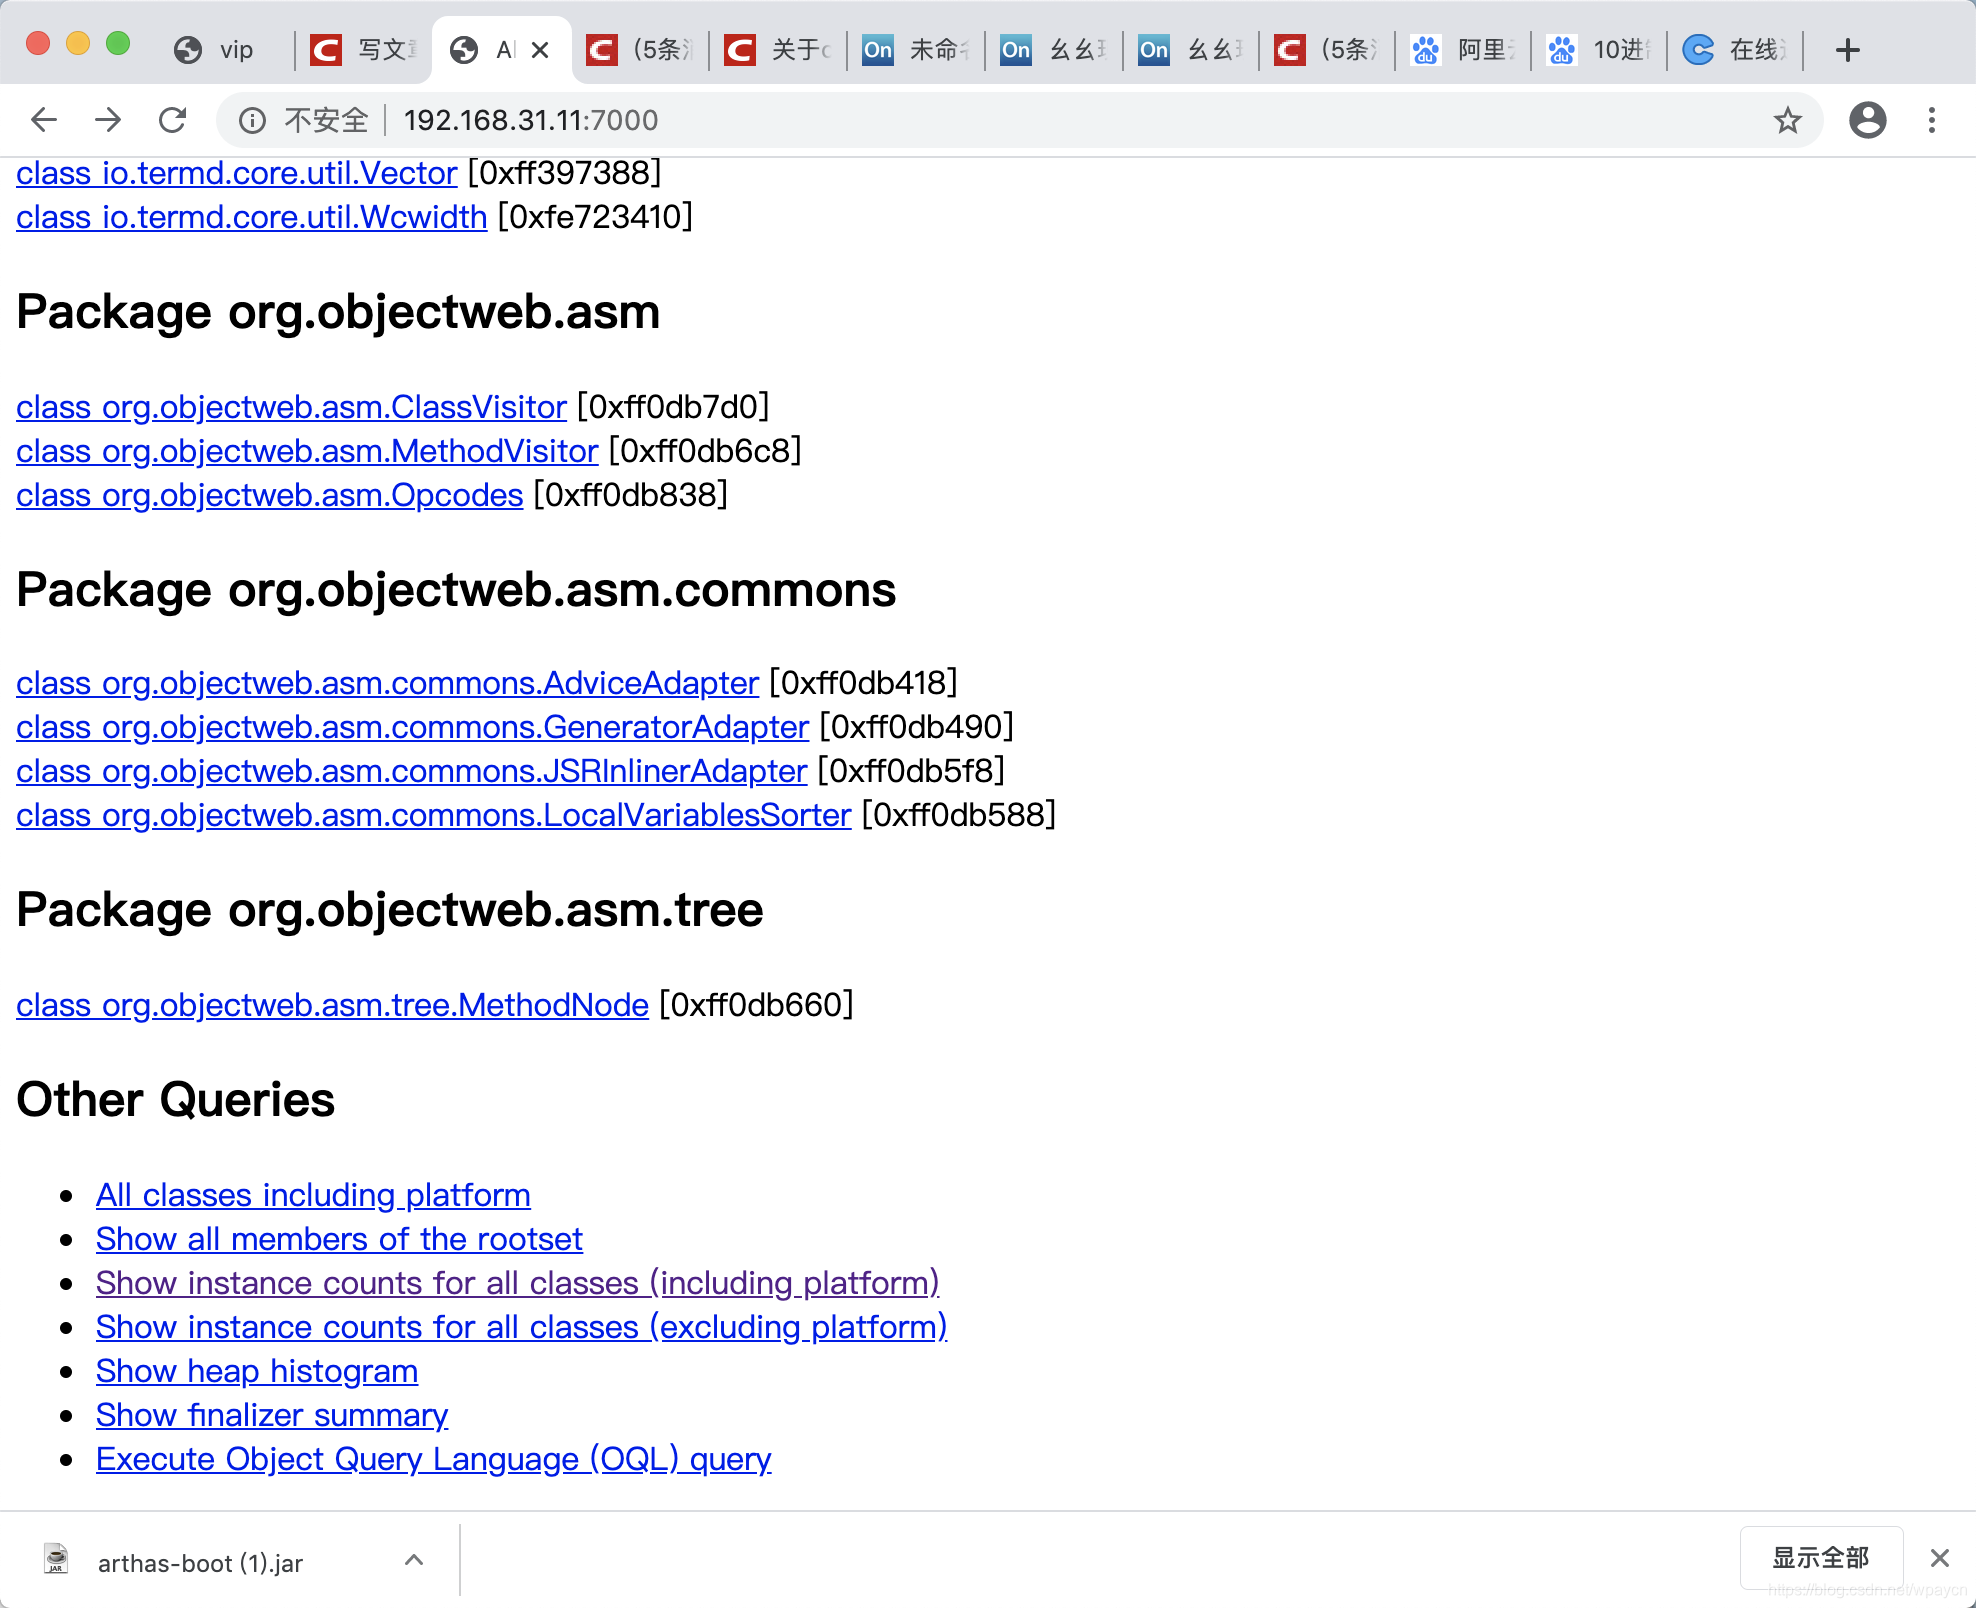Switch to the 未命 tab
The image size is (1976, 1608).
coord(916,50)
